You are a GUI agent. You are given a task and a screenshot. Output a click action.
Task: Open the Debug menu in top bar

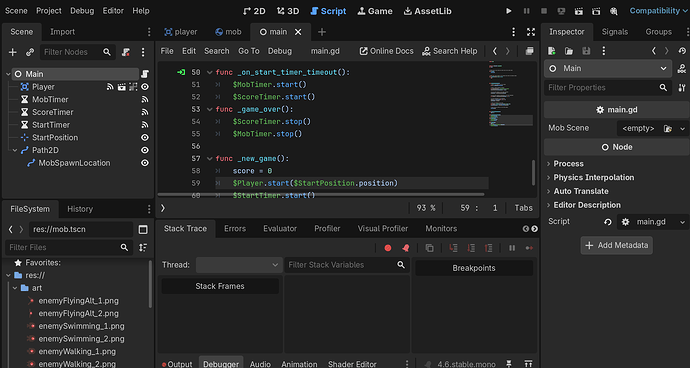click(82, 11)
